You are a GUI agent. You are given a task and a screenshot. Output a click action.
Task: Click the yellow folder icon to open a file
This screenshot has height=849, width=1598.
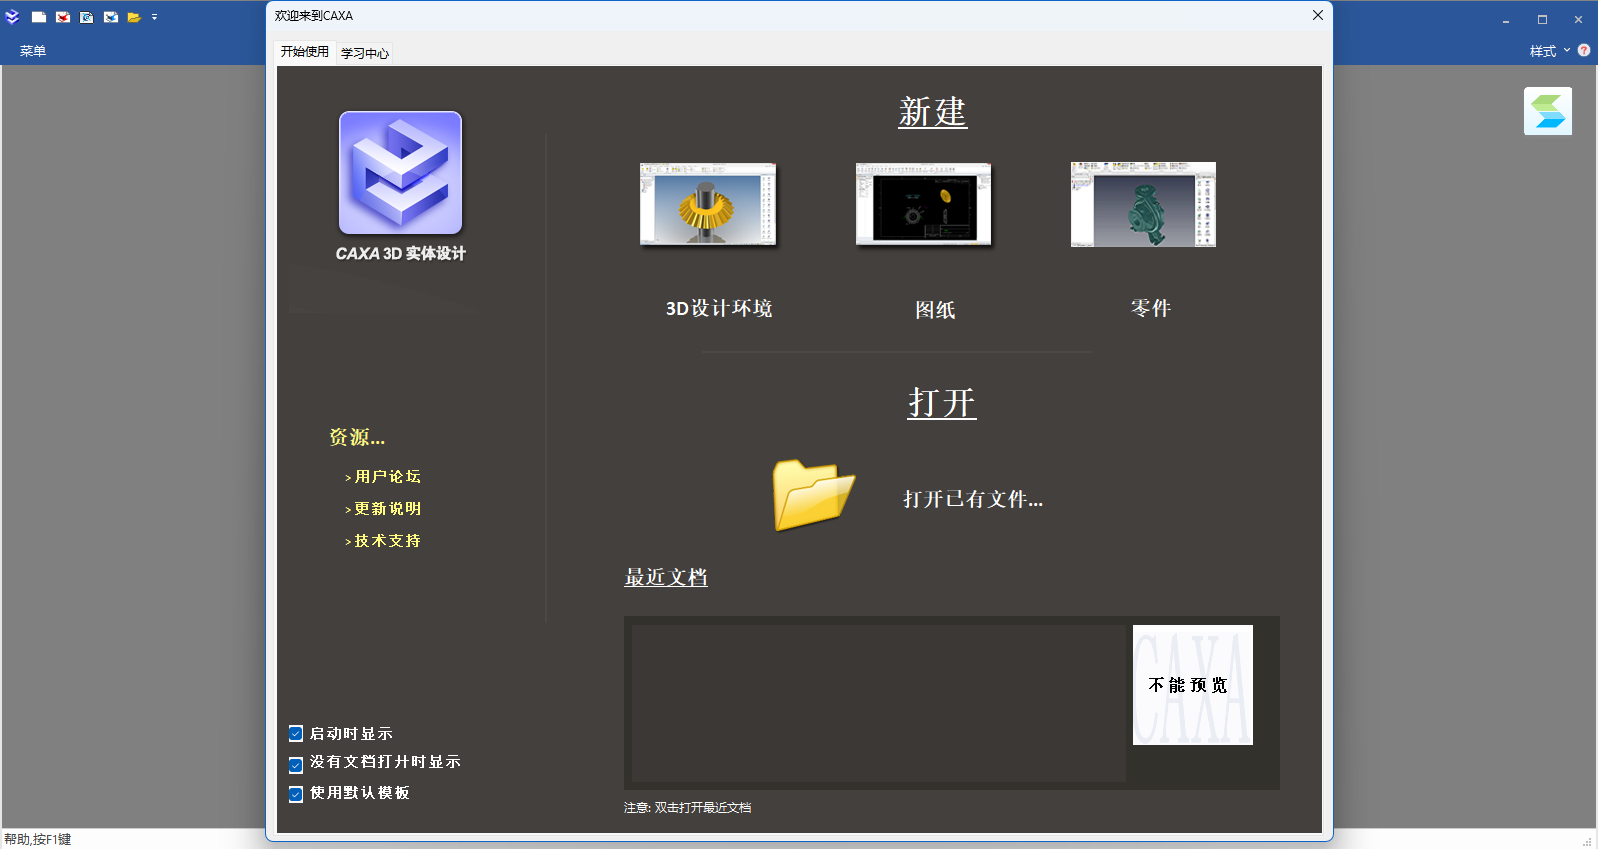[813, 495]
